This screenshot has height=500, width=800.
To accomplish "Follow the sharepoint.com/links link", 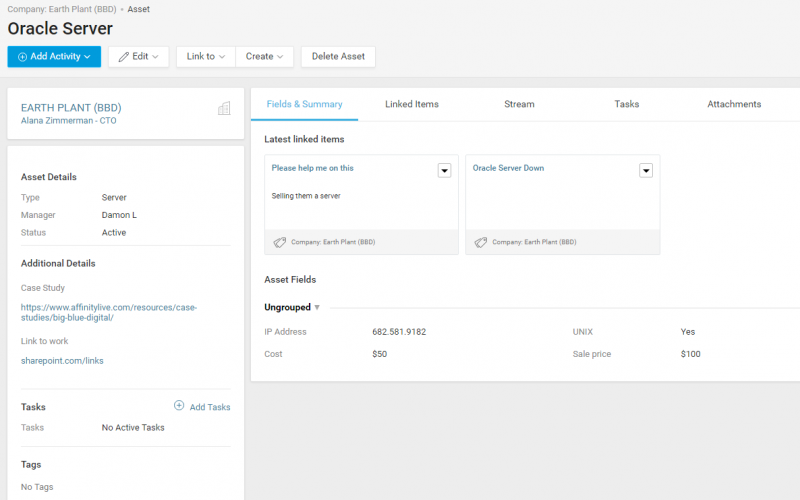I will 62,360.
